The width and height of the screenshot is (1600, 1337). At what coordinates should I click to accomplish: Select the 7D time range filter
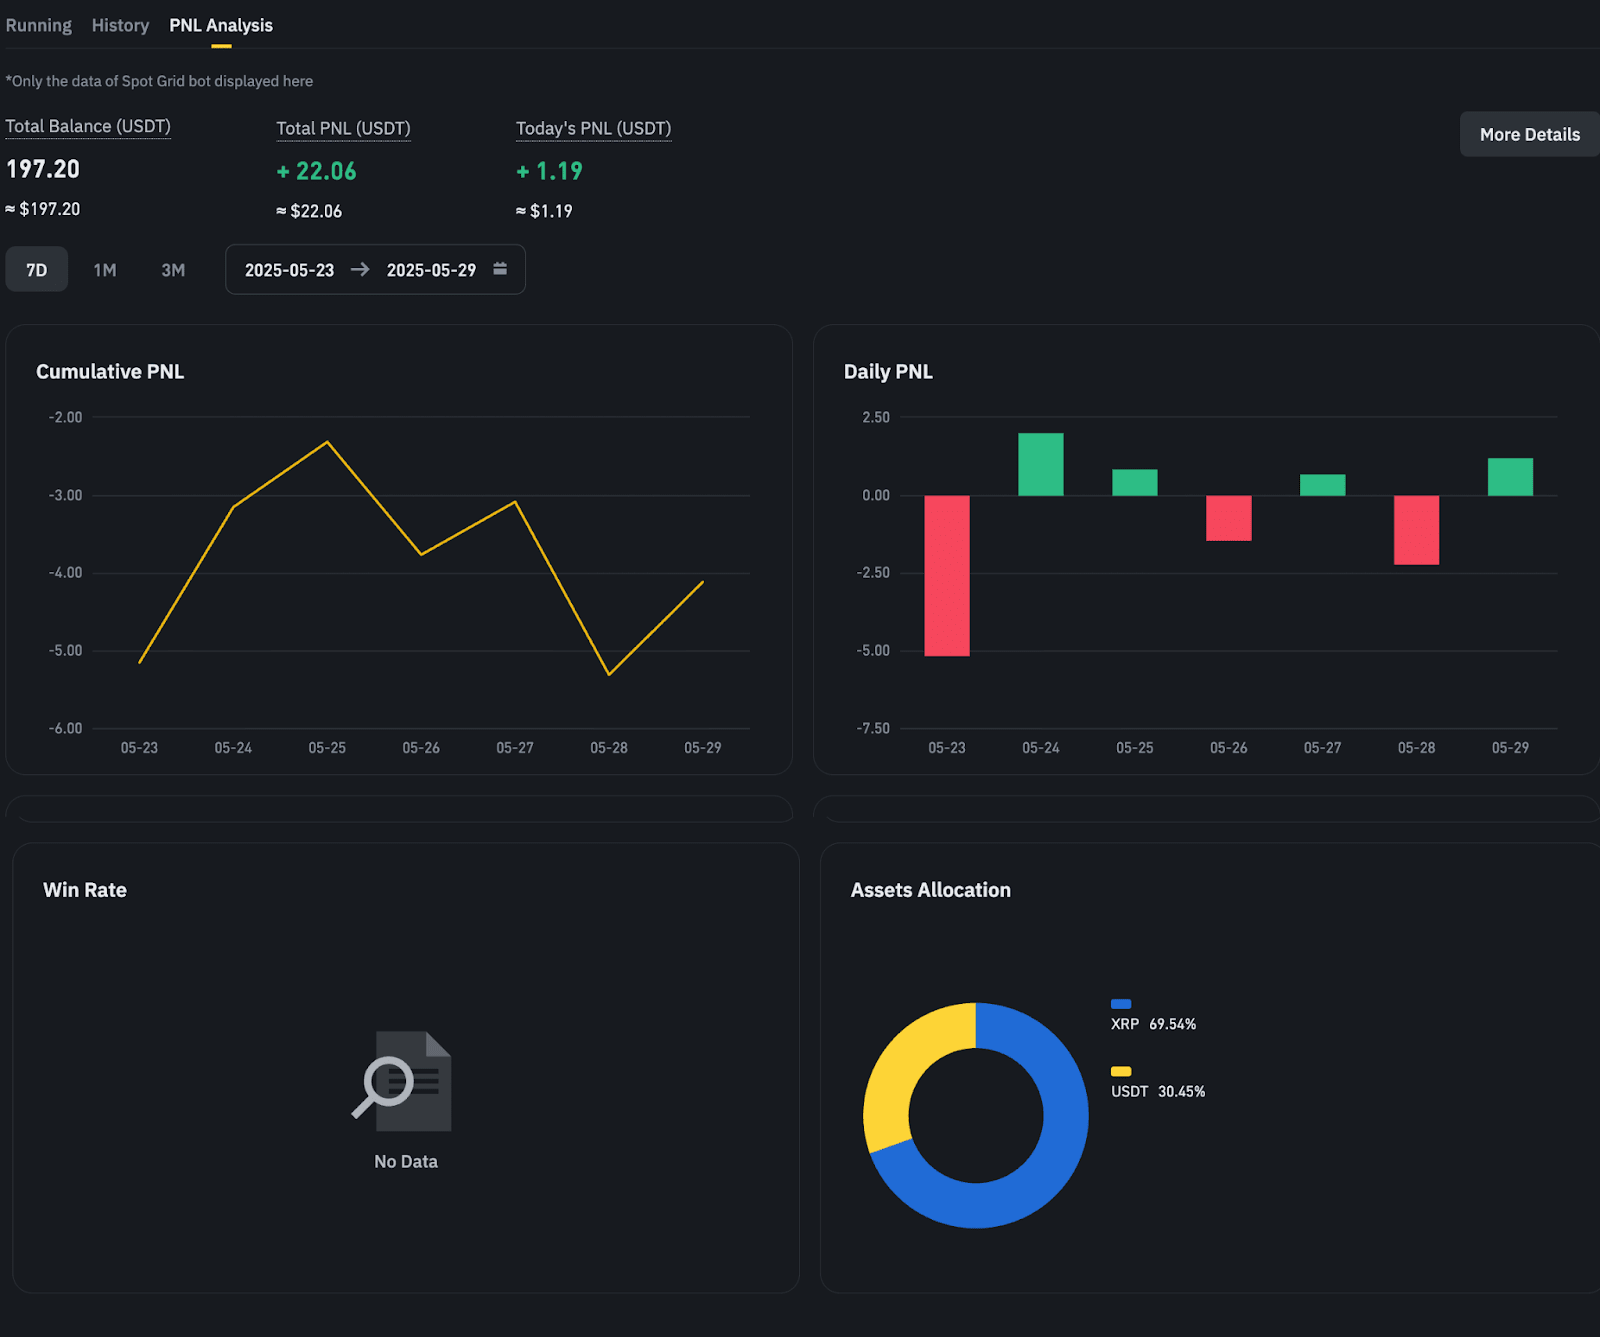36,269
